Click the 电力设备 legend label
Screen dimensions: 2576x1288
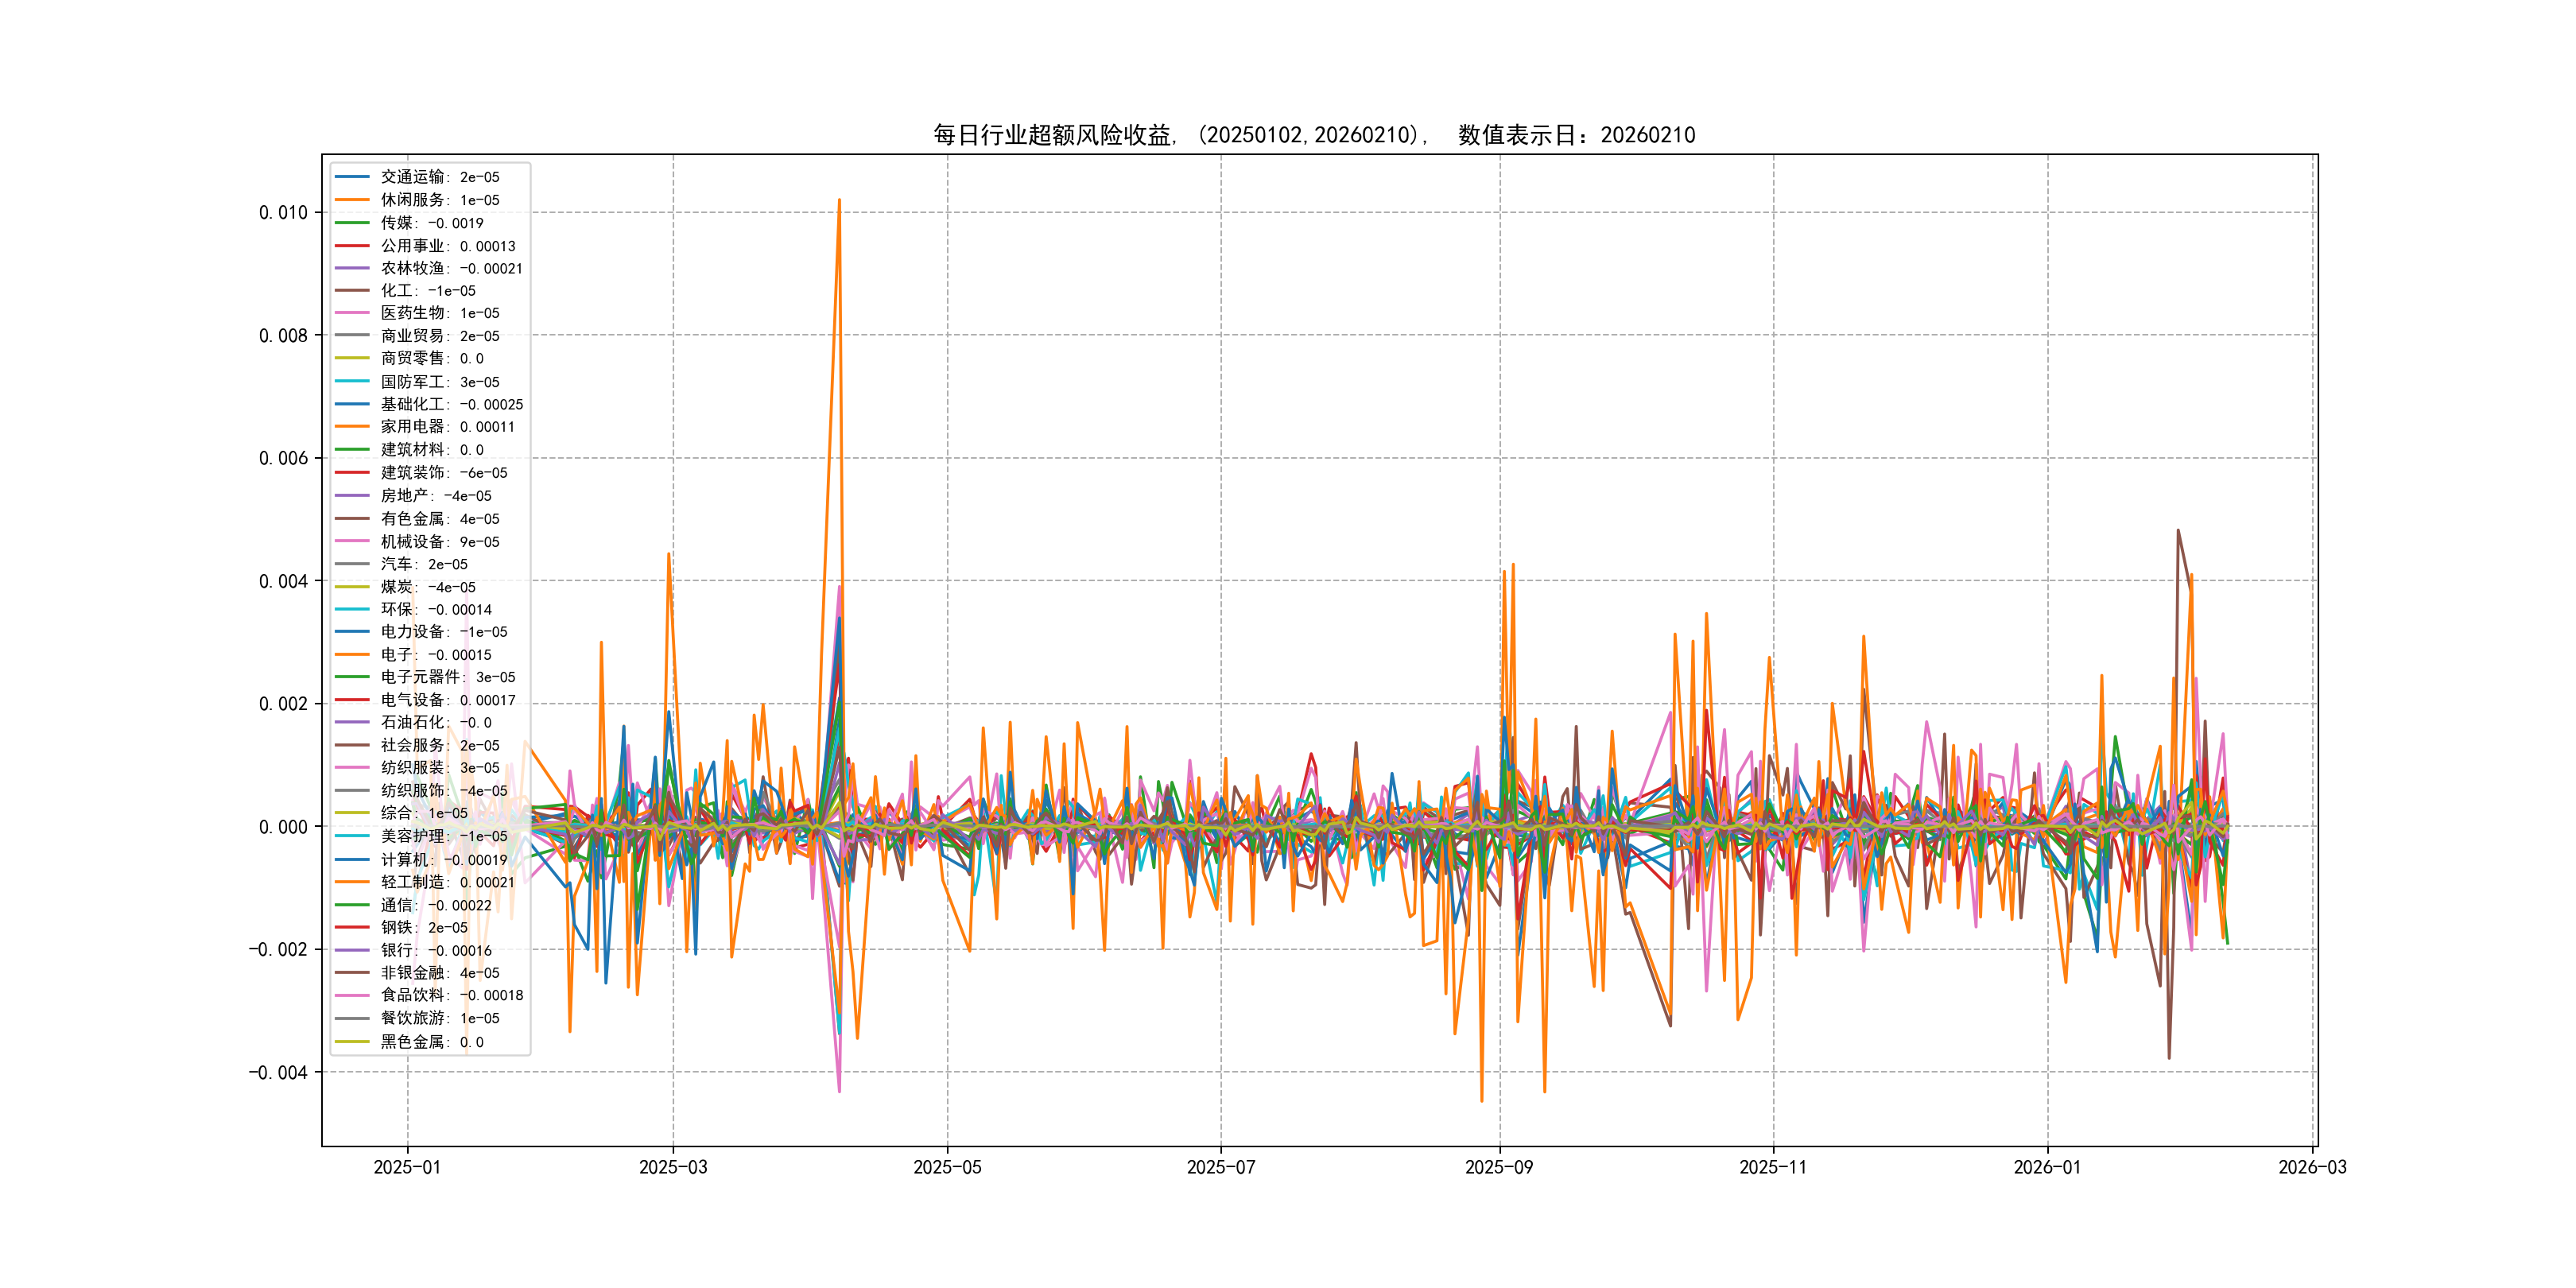pyautogui.click(x=443, y=632)
